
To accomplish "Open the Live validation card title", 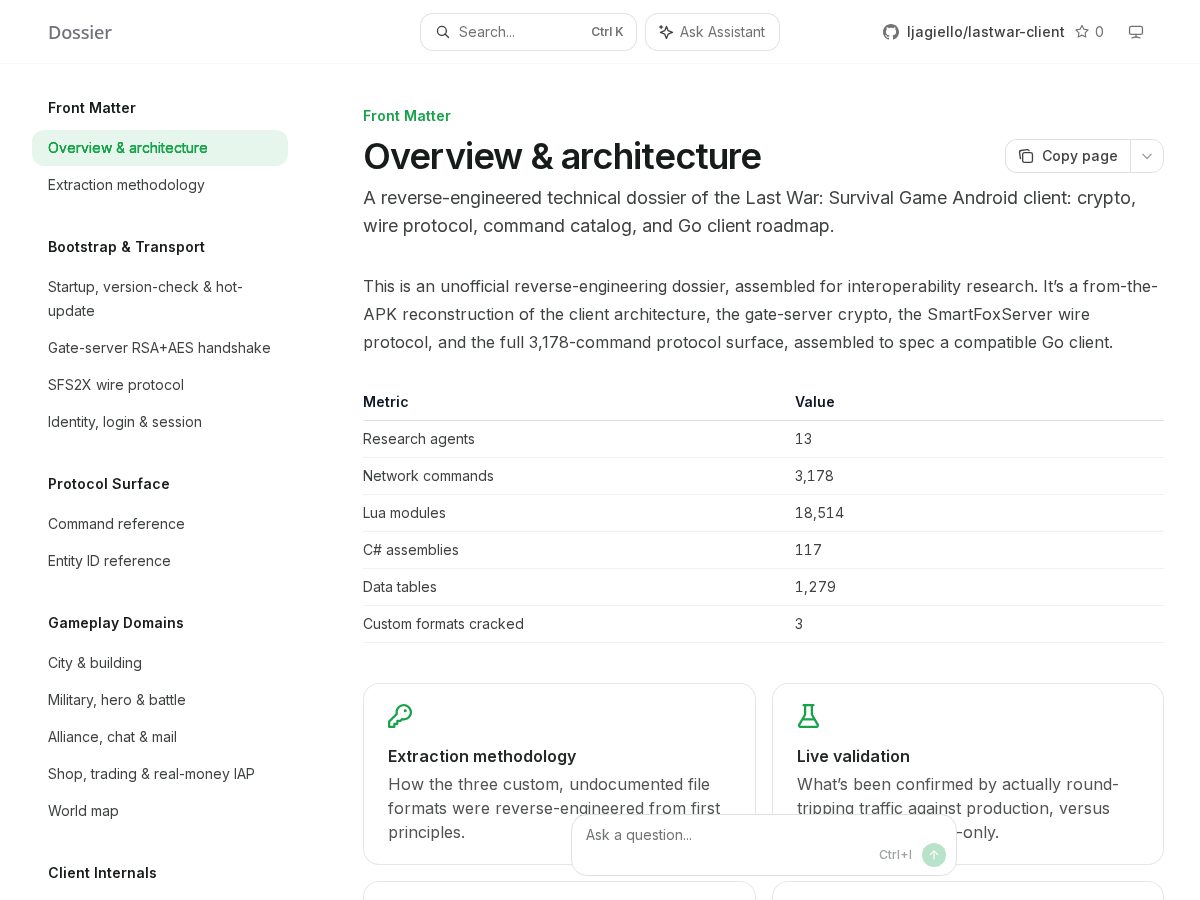I will click(x=853, y=756).
